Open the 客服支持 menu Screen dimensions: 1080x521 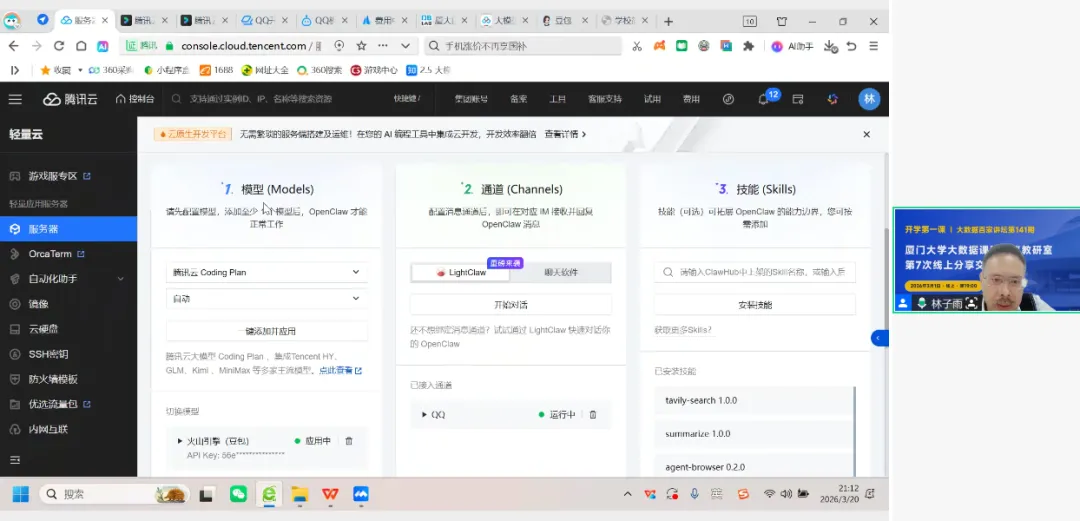point(605,99)
